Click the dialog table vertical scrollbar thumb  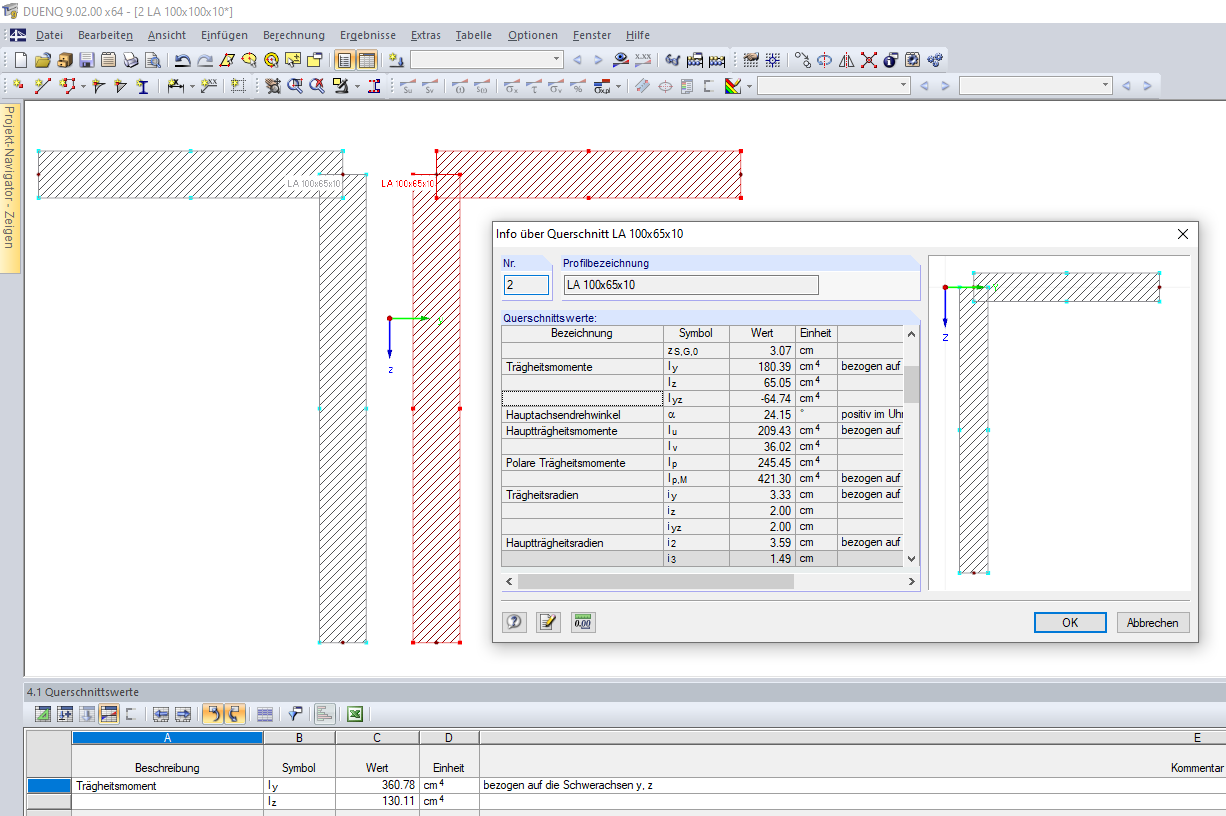tap(911, 383)
